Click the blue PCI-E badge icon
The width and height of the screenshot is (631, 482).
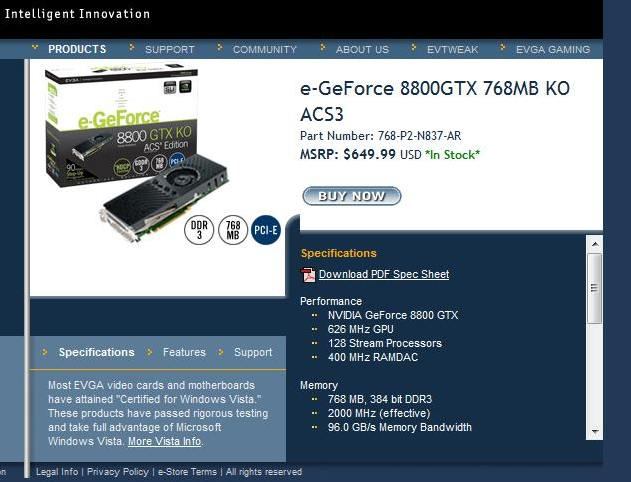(x=266, y=230)
